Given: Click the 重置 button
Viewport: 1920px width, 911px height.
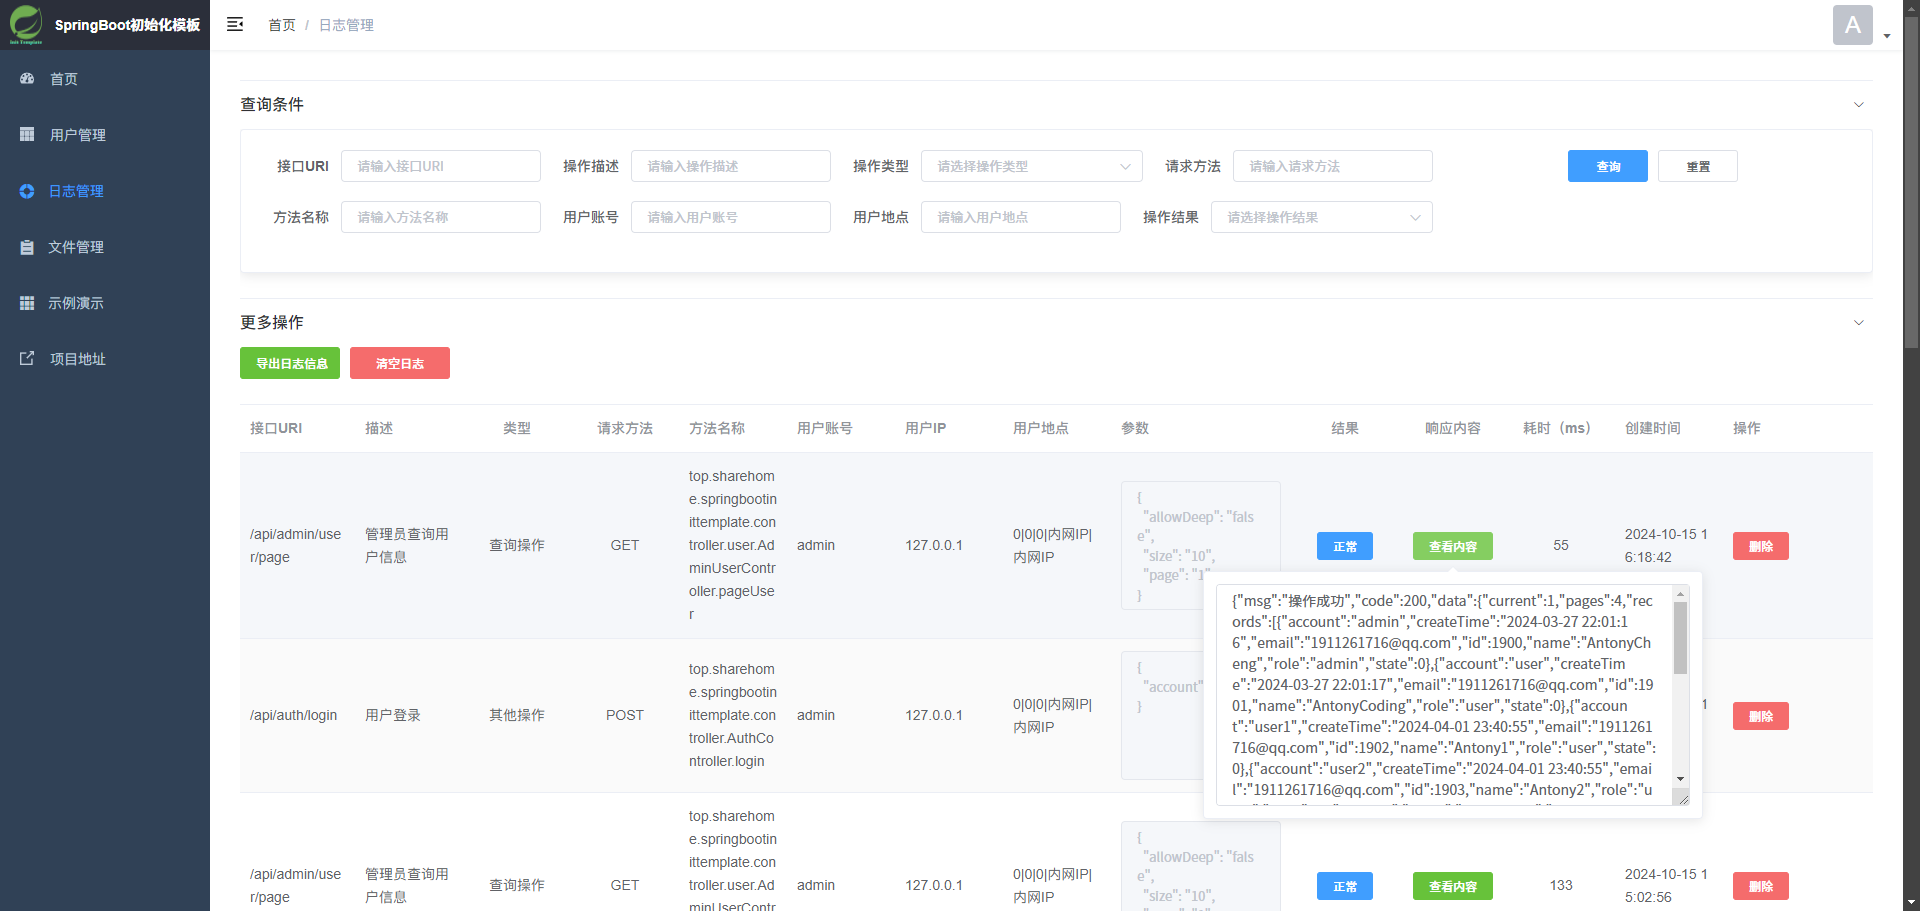Looking at the screenshot, I should (x=1698, y=166).
